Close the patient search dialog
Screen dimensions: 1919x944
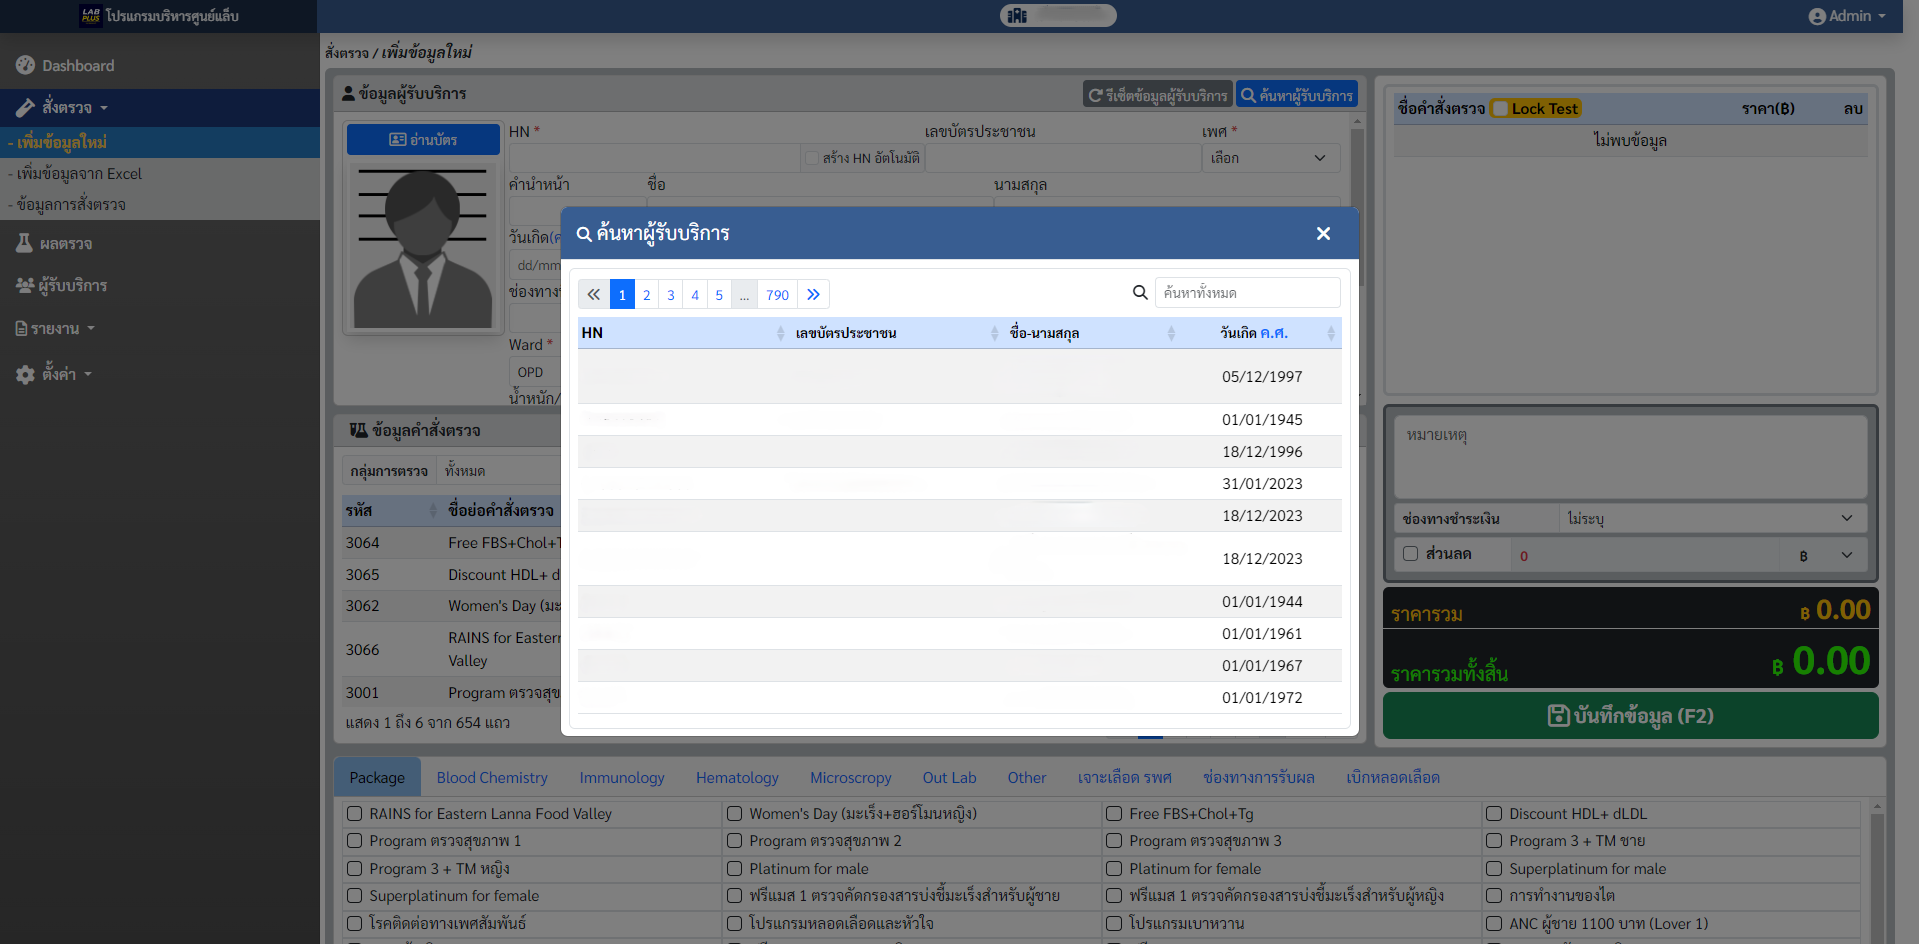click(x=1323, y=233)
